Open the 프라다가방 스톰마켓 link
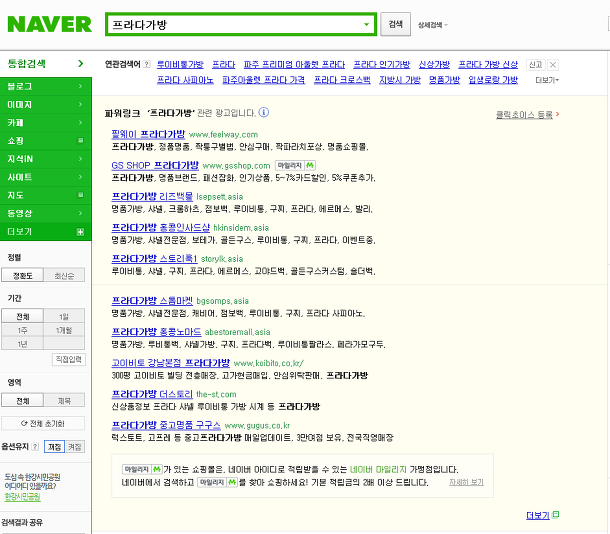This screenshot has height=534, width=610. coord(152,301)
